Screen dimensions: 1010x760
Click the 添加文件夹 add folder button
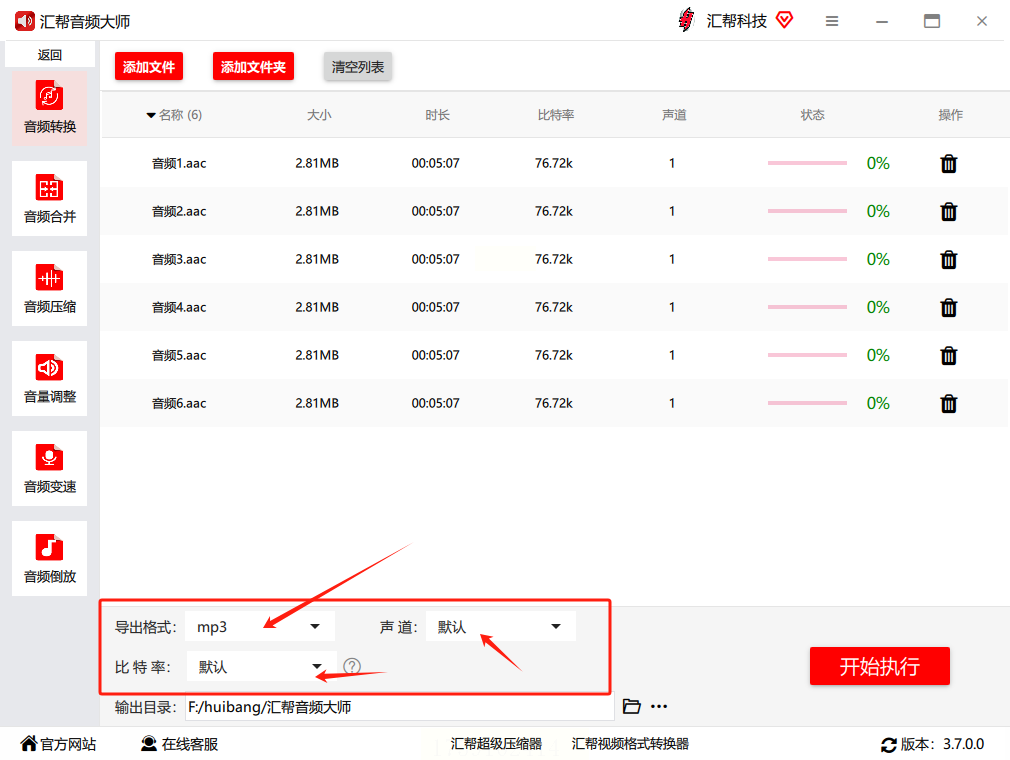click(253, 66)
